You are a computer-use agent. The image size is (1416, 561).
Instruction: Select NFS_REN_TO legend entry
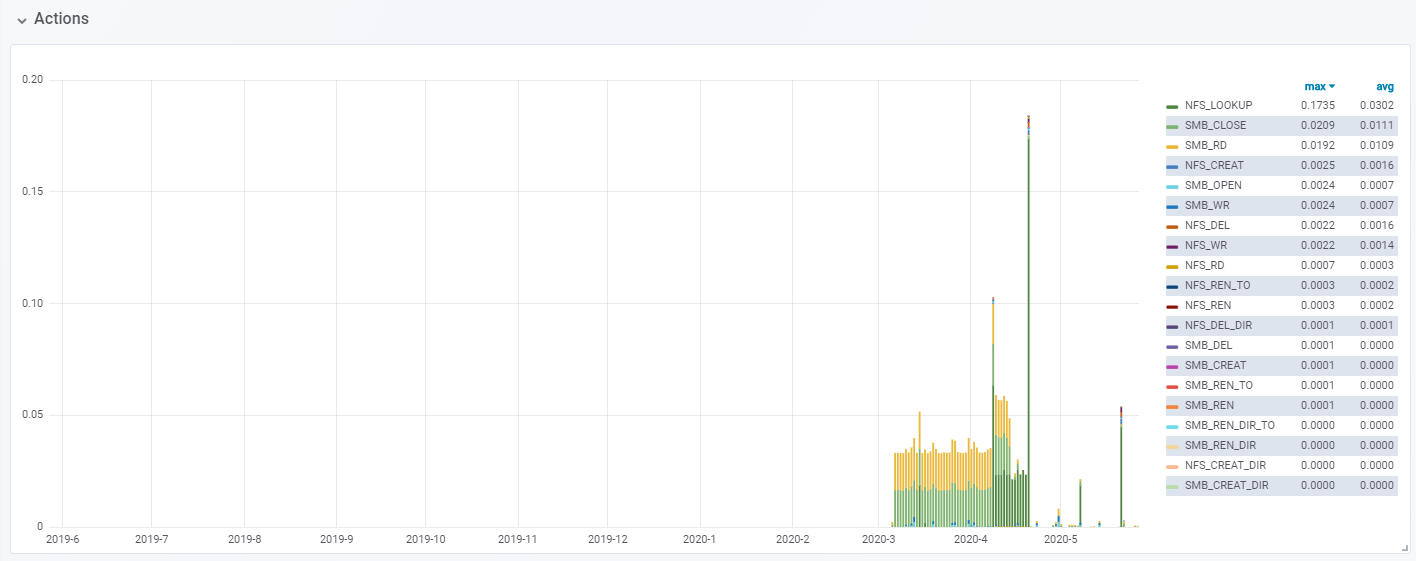(1217, 285)
